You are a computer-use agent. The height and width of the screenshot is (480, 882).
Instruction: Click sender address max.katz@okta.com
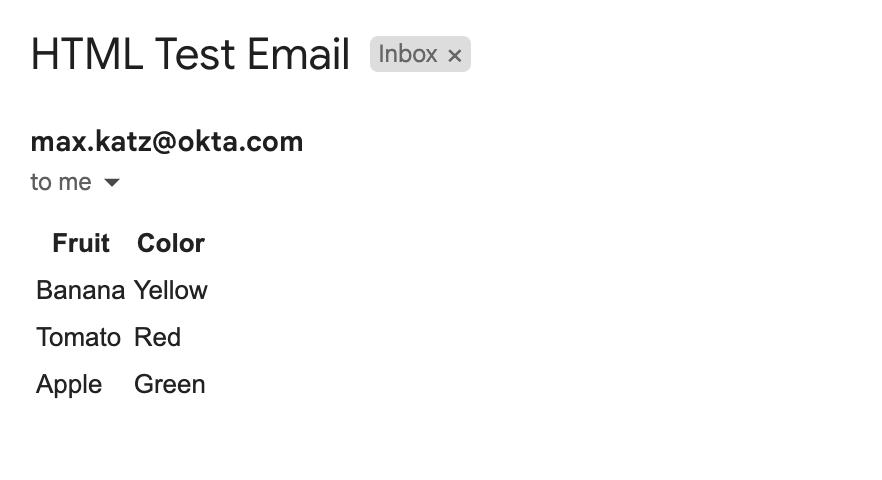pos(167,142)
